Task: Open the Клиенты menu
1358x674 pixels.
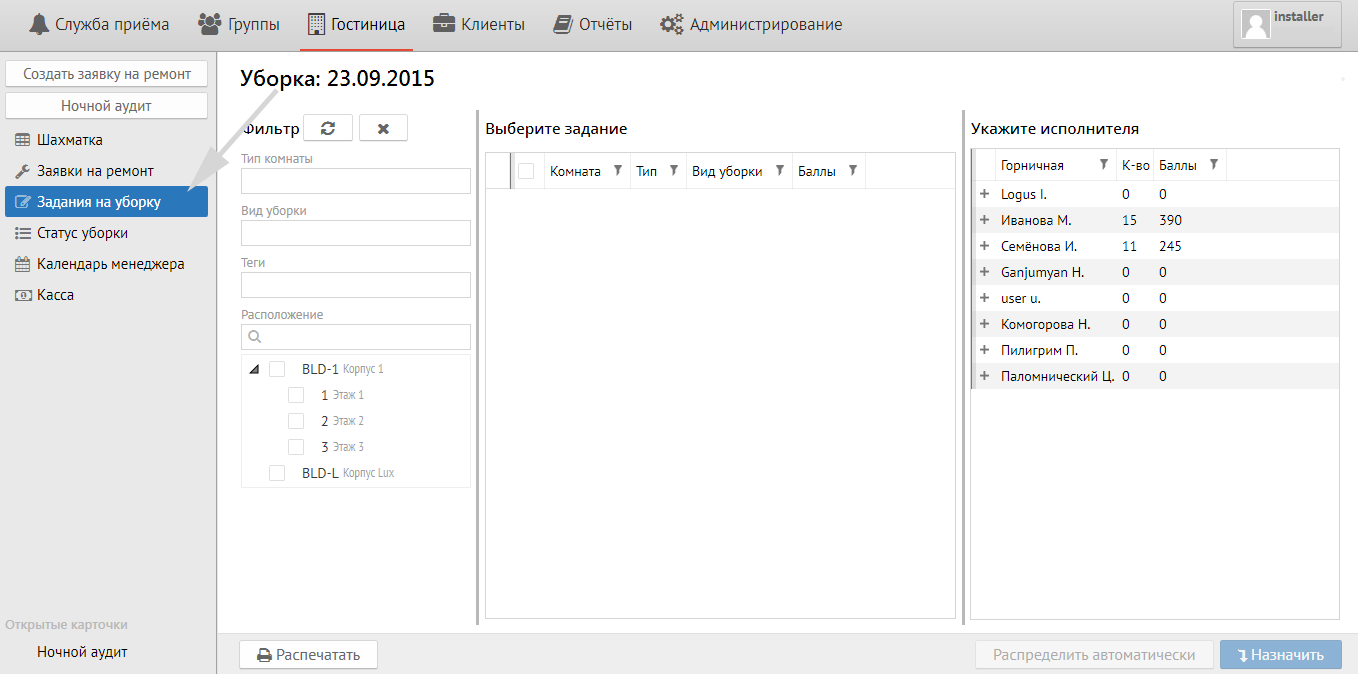Action: 478,24
